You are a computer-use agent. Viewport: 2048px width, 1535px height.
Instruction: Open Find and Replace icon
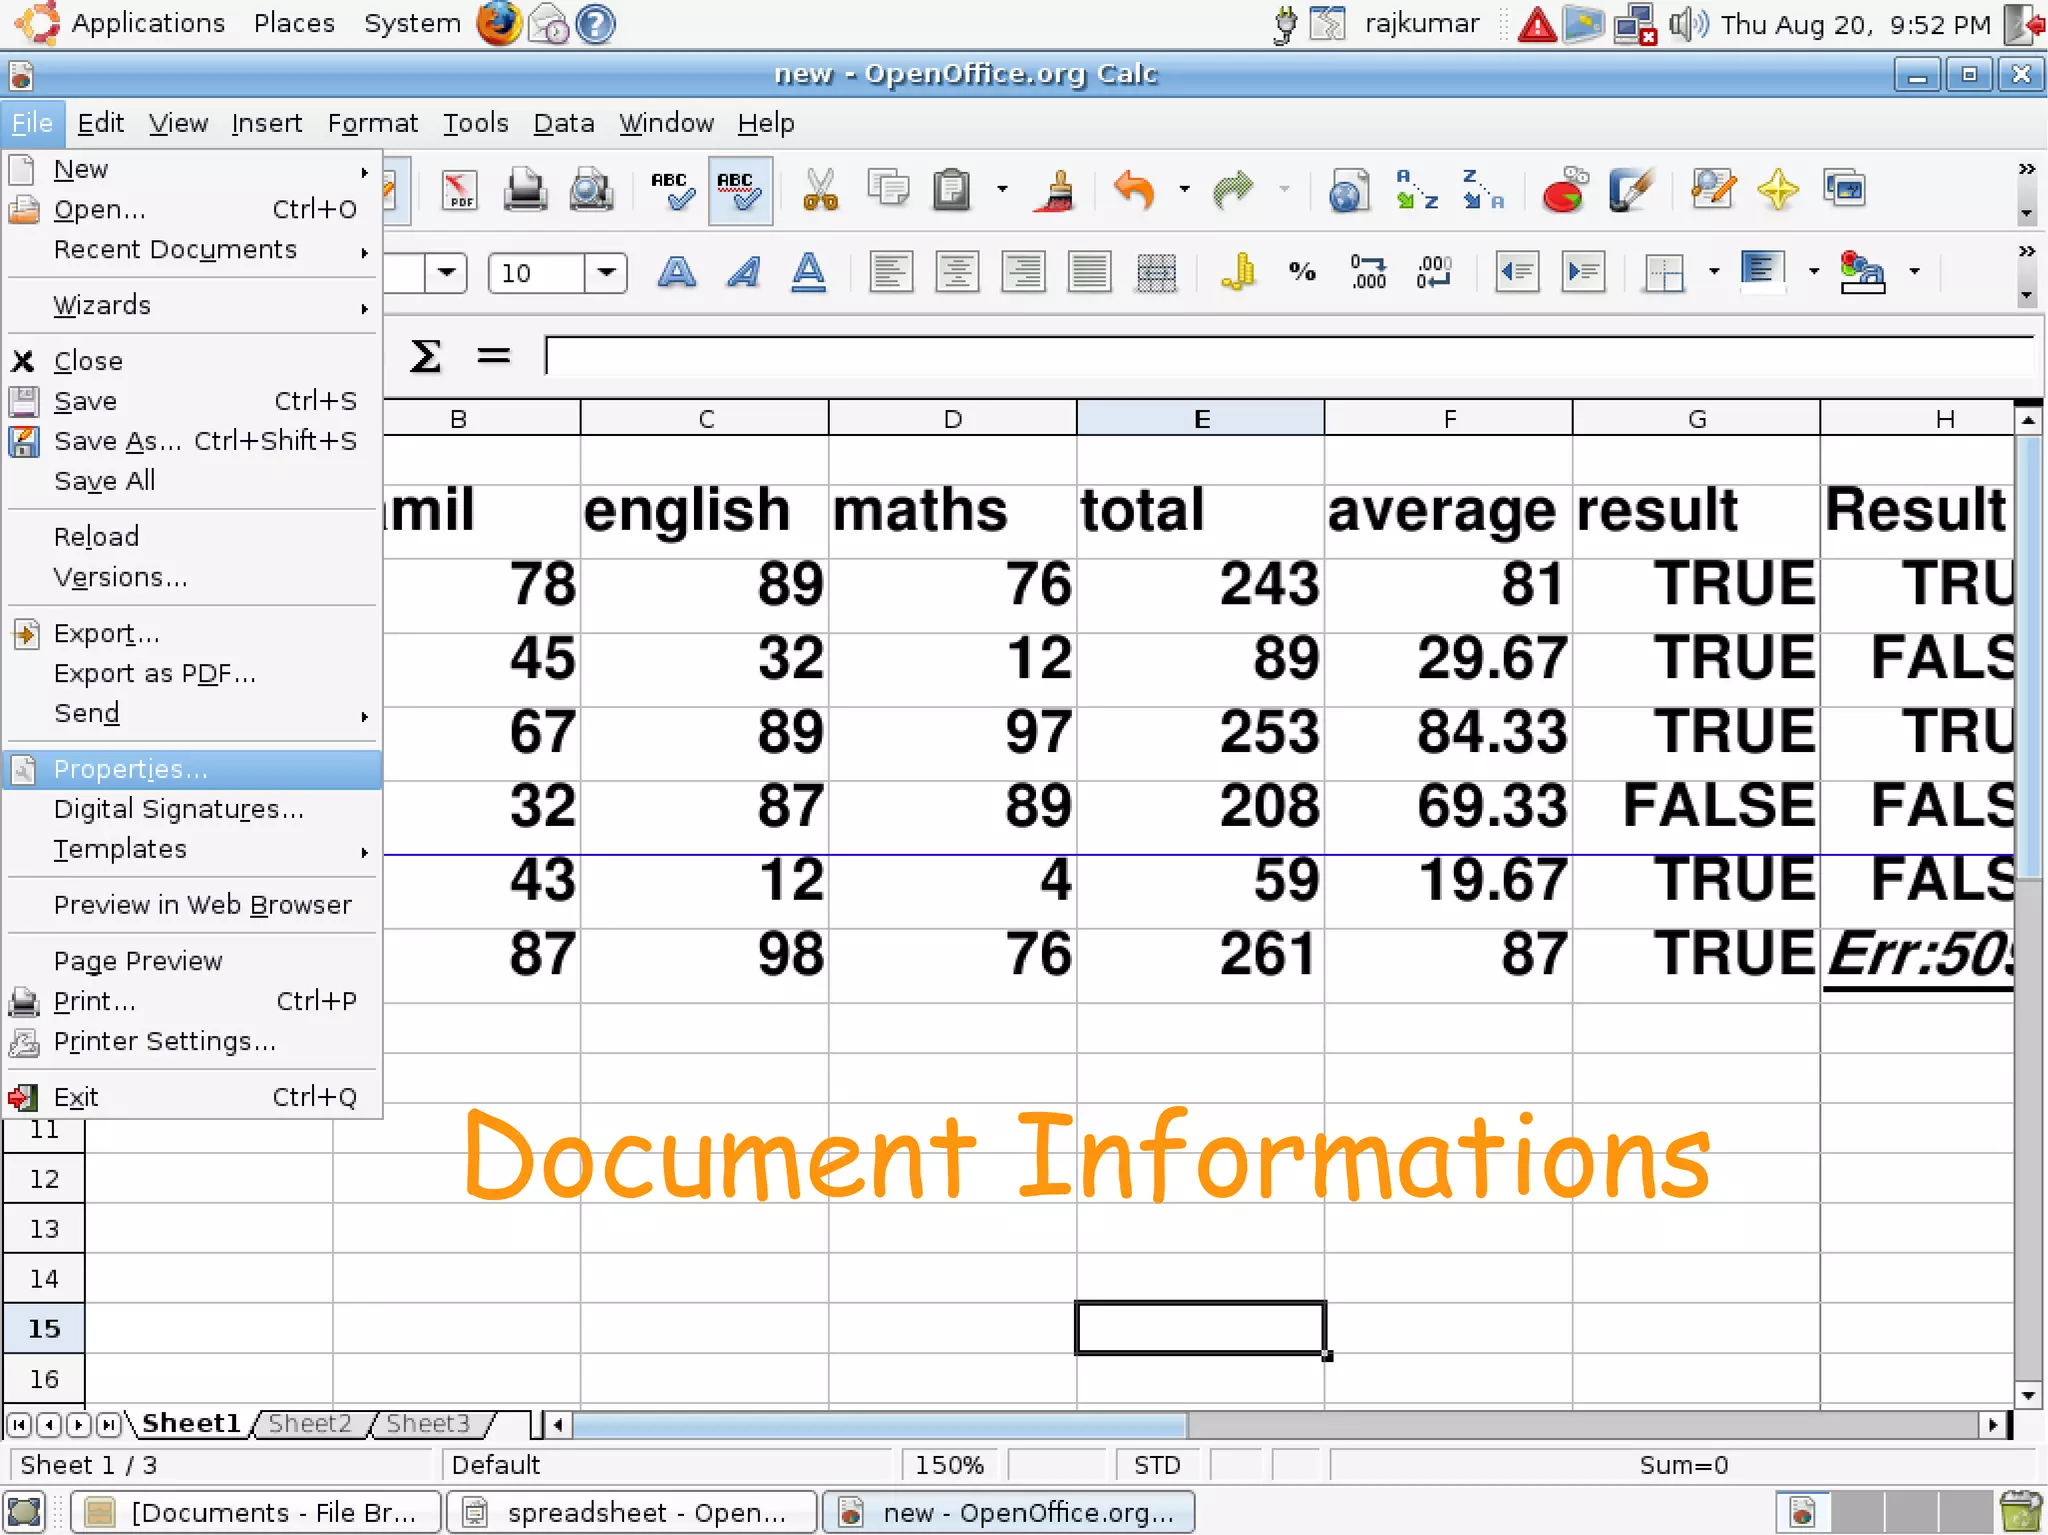pyautogui.click(x=1712, y=190)
